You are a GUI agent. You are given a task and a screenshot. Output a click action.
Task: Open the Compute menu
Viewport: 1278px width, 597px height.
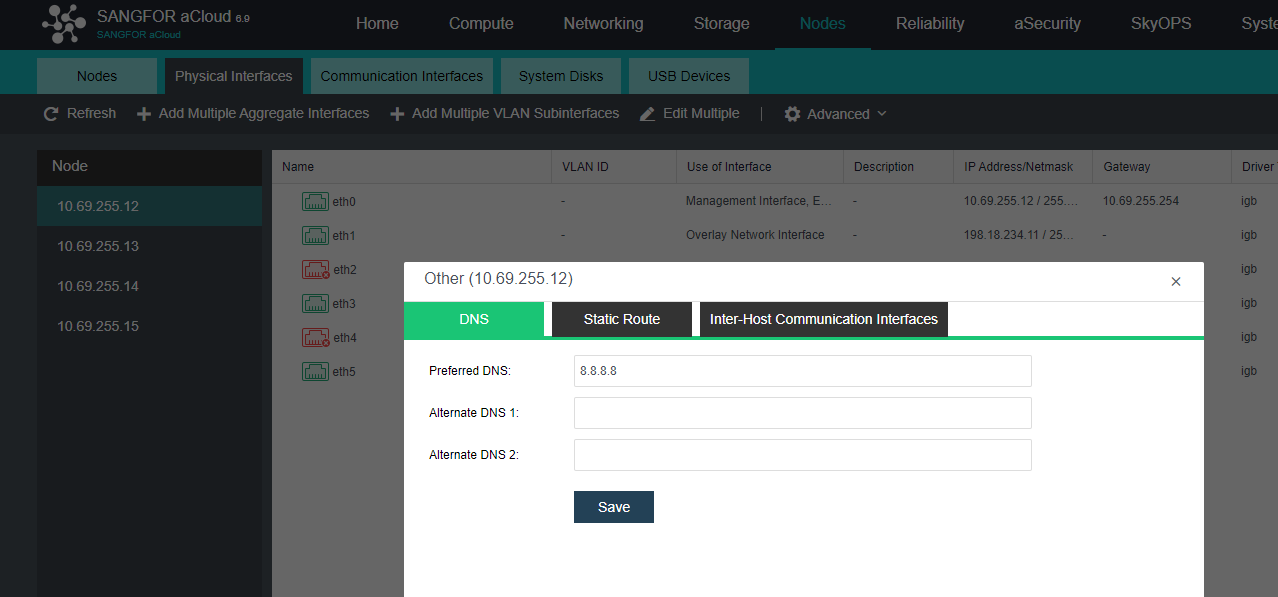481,23
